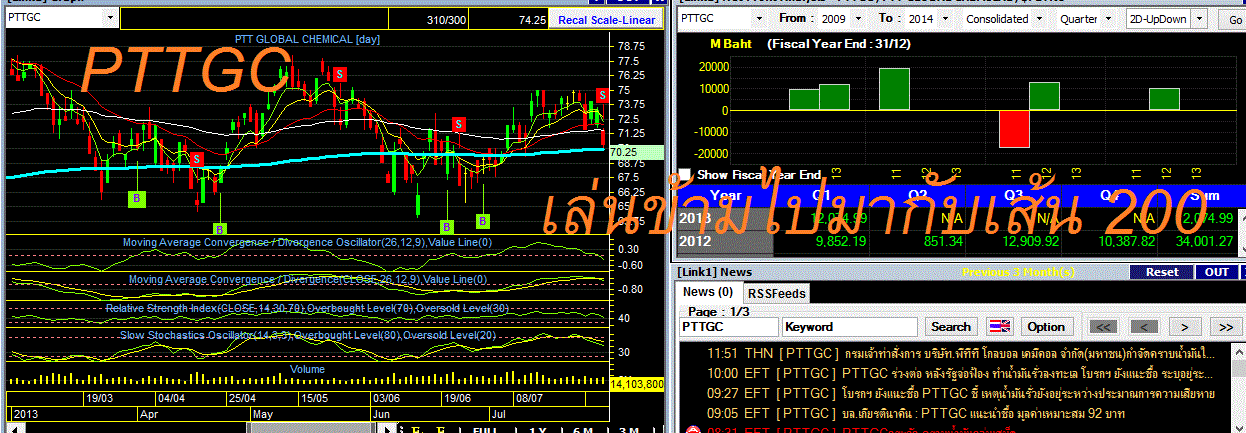1246x433 pixels.
Task: Select the 3M chart range
Action: tap(630, 428)
